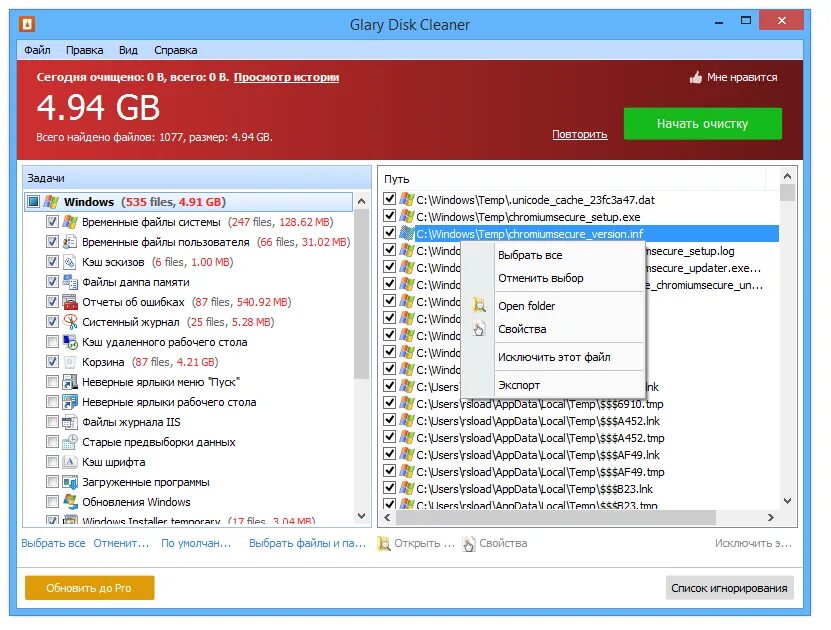This screenshot has height=630, width=831.
Task: Open 'Список игнорирования' button
Action: pyautogui.click(x=729, y=588)
